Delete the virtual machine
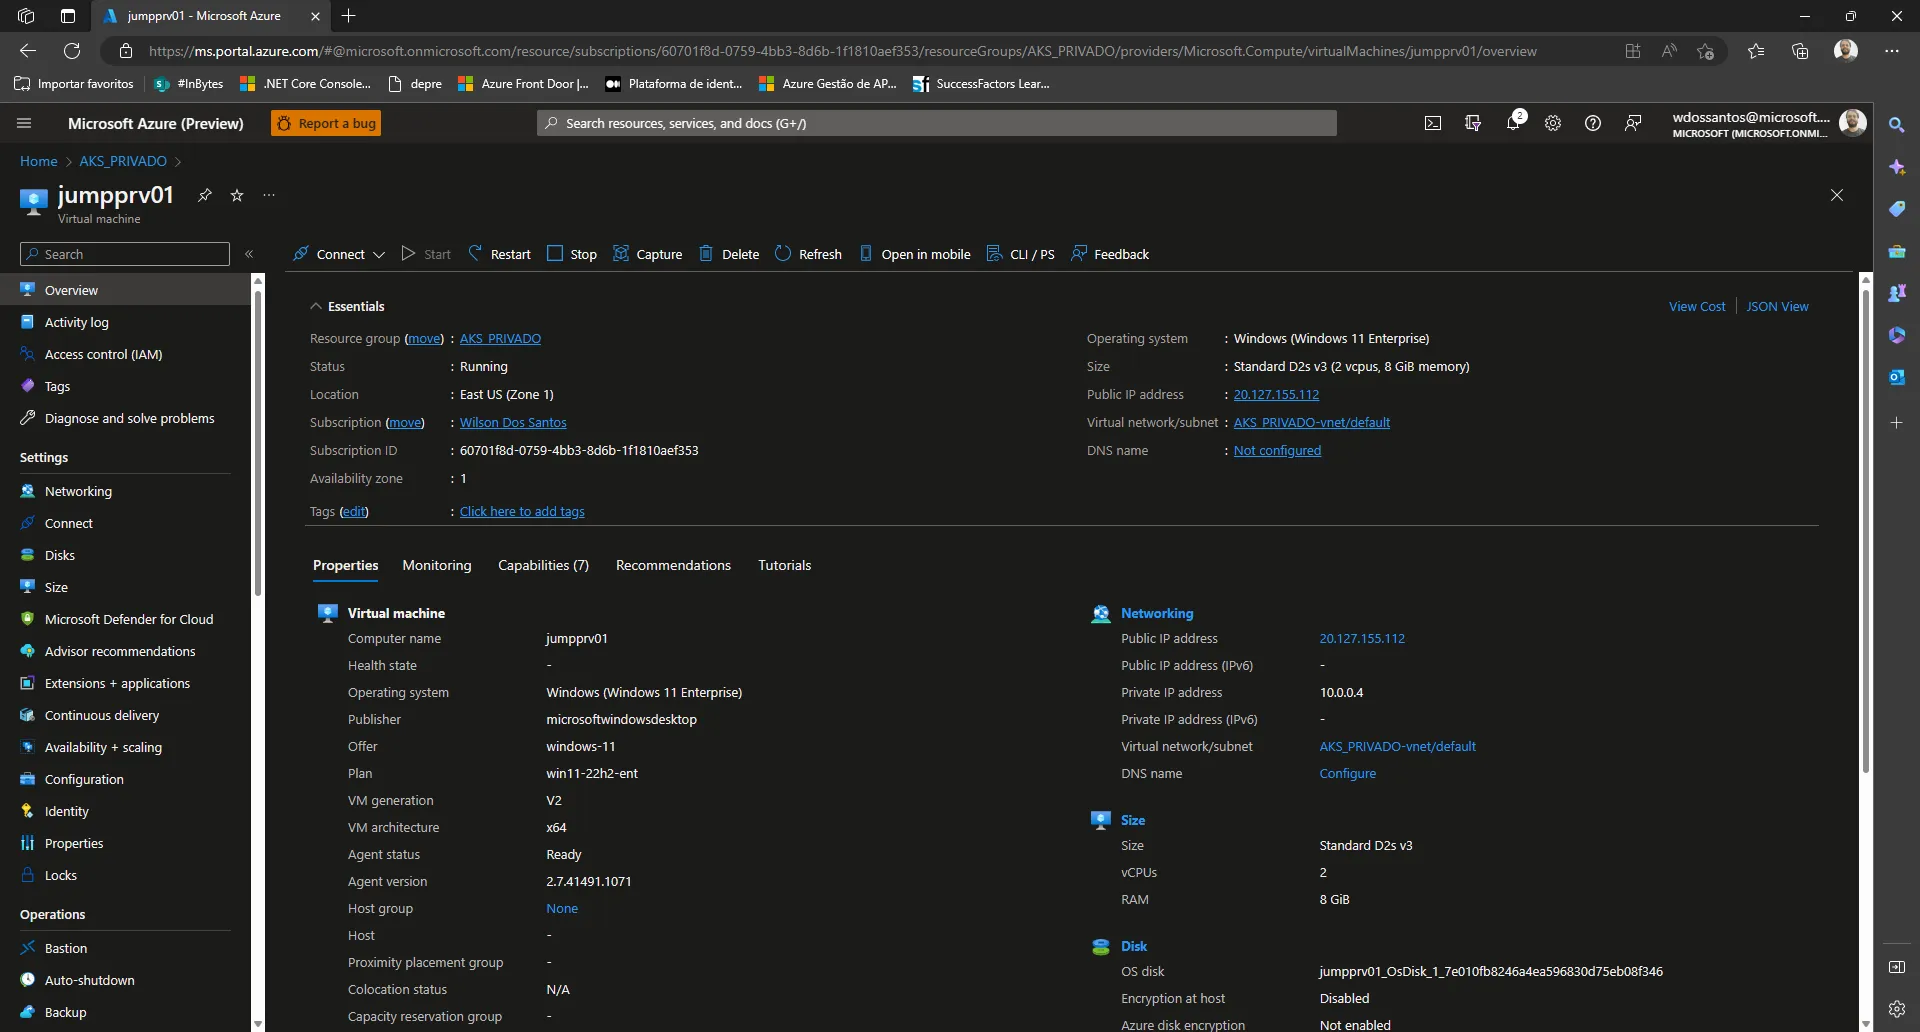Image resolution: width=1920 pixels, height=1032 pixels. click(x=729, y=254)
